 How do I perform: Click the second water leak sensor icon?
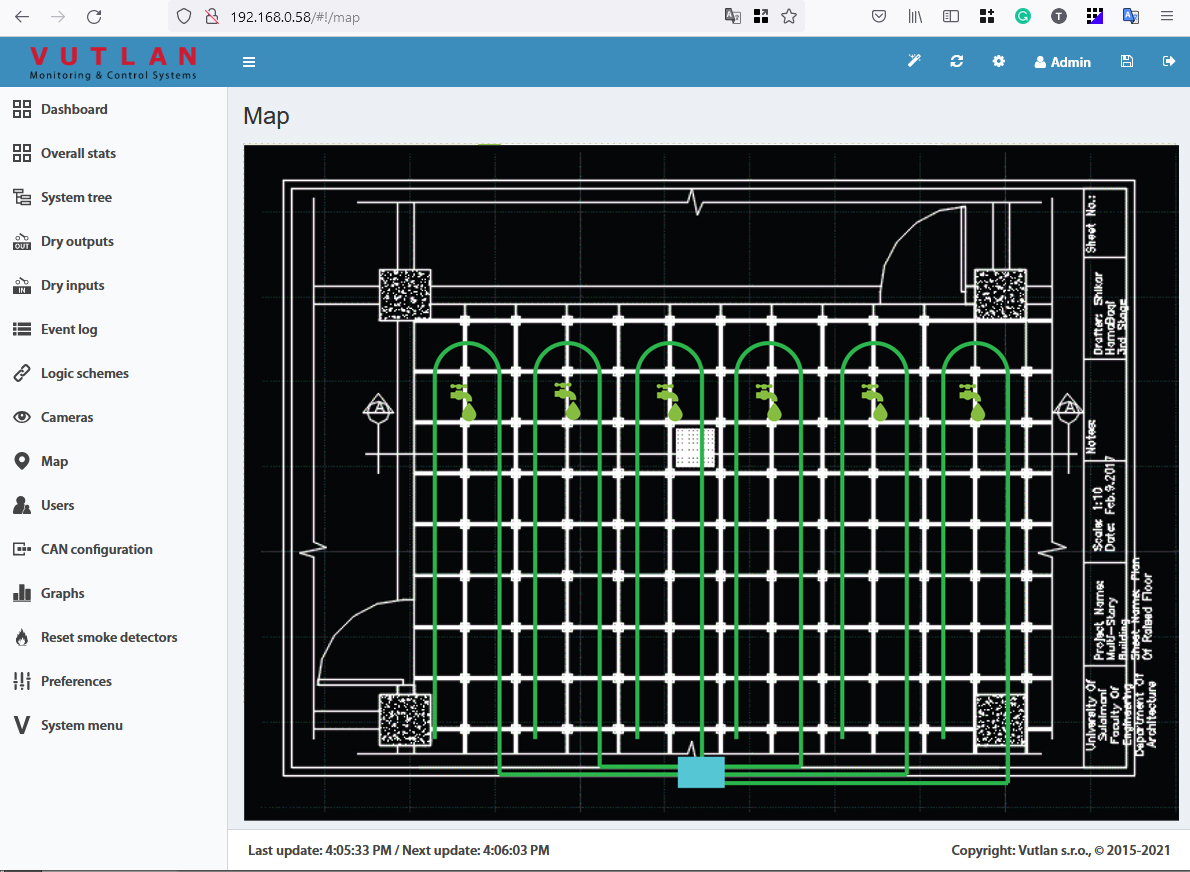coord(567,401)
